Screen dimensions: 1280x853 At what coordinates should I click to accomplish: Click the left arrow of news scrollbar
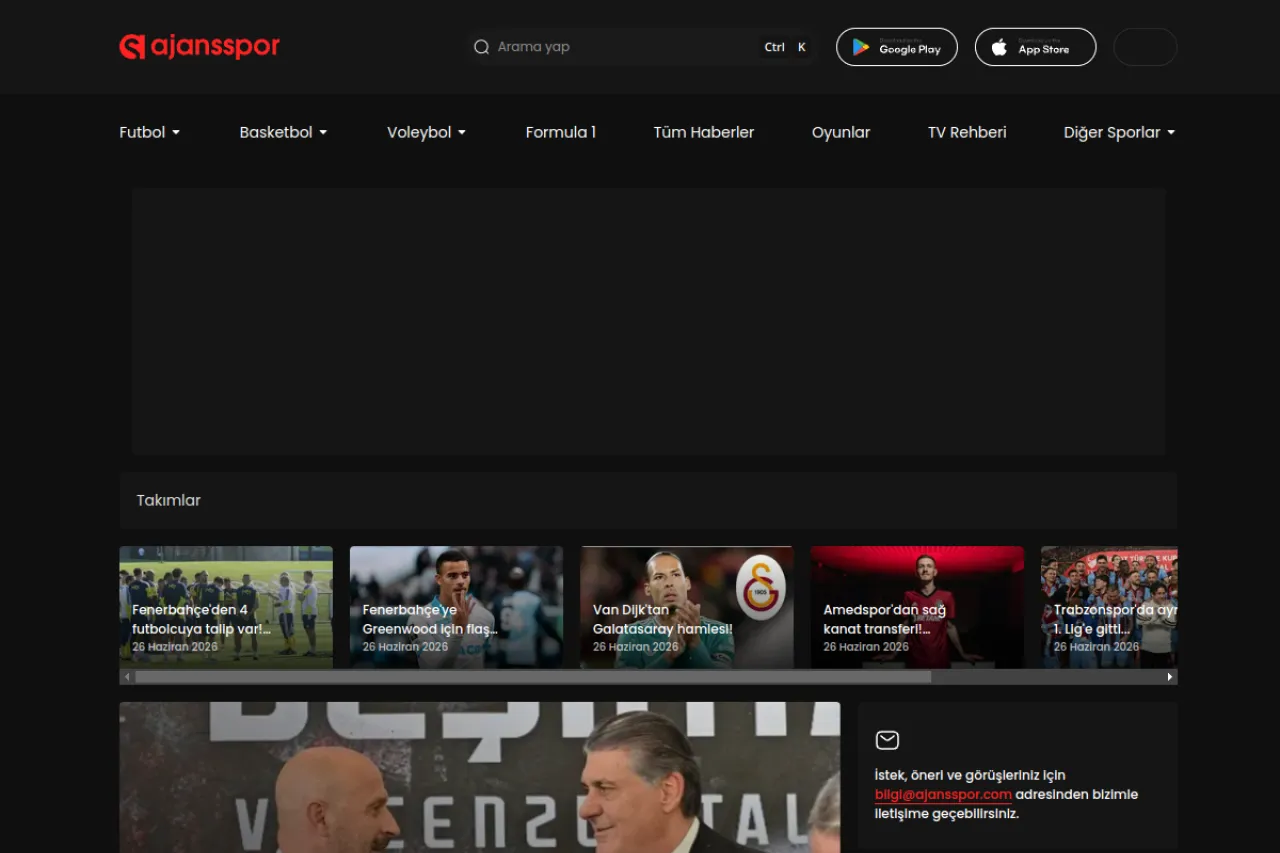(126, 677)
